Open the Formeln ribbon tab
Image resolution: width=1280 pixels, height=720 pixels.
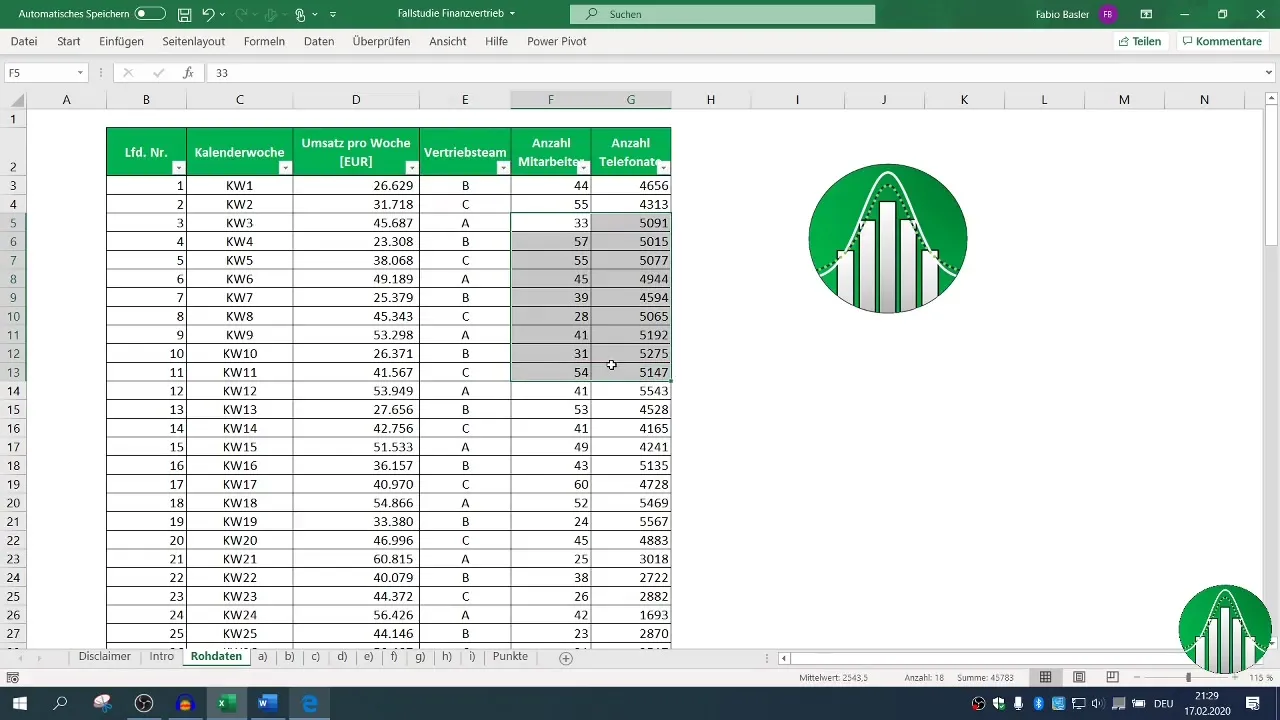(x=264, y=41)
